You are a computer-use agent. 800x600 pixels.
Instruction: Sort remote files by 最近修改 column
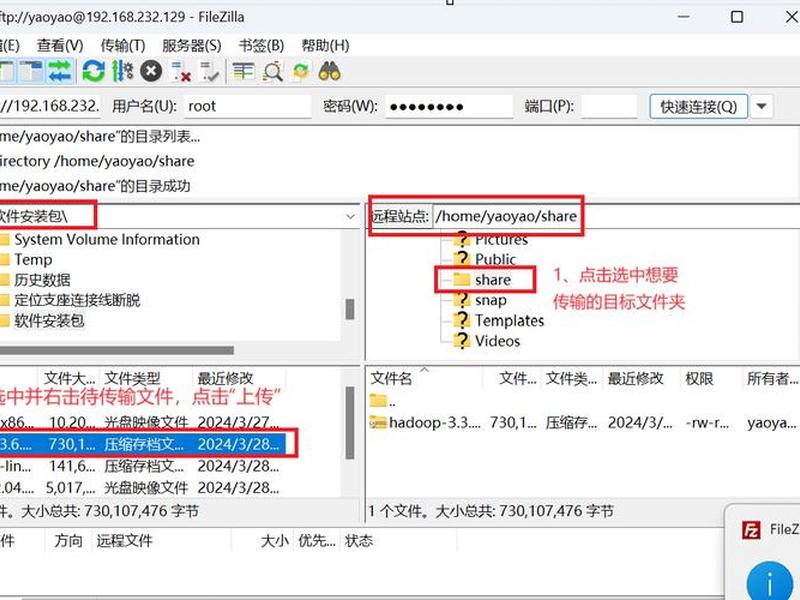pos(636,379)
